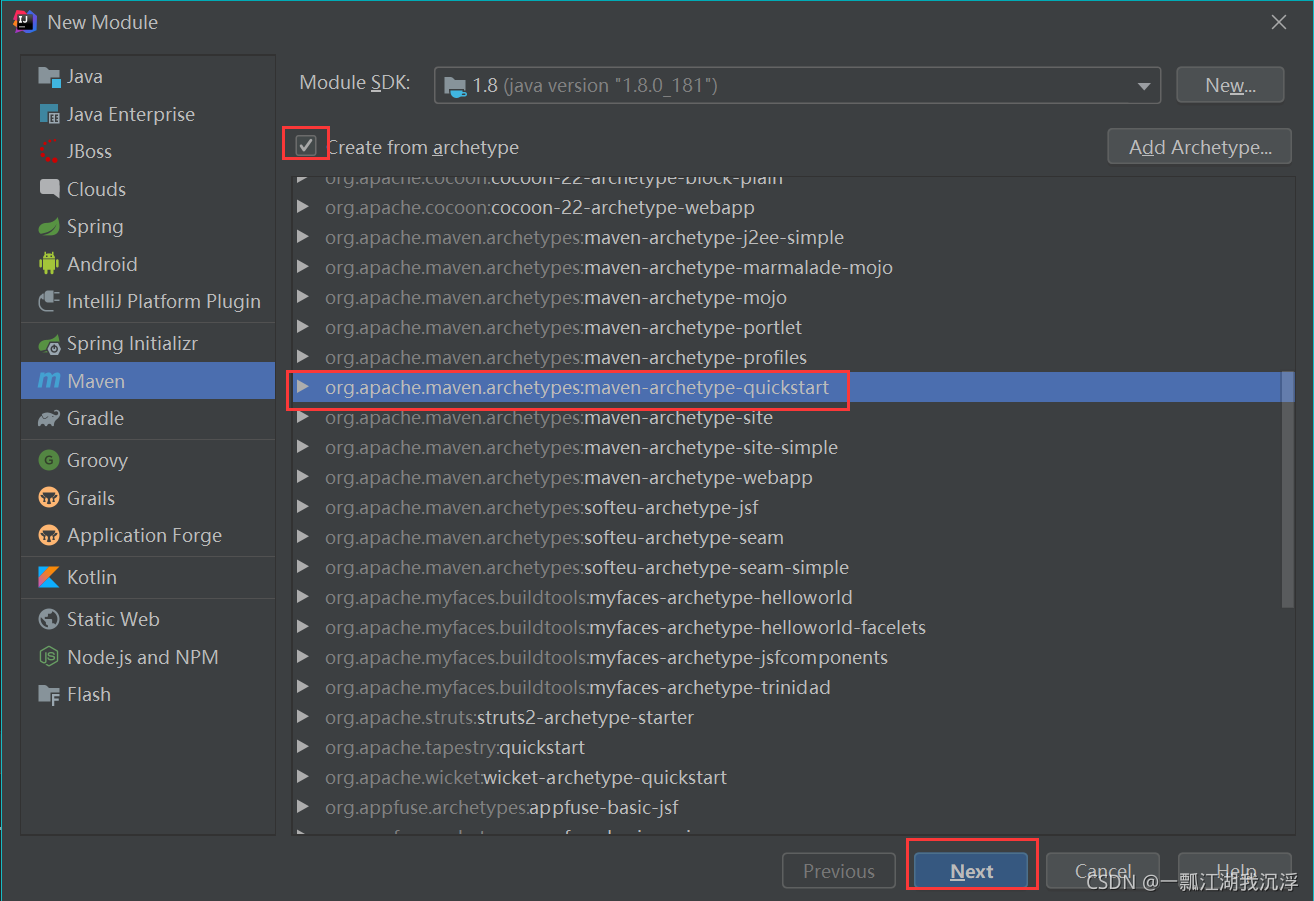The width and height of the screenshot is (1314, 901).
Task: Click the Java module type icon
Action: pyautogui.click(x=49, y=77)
